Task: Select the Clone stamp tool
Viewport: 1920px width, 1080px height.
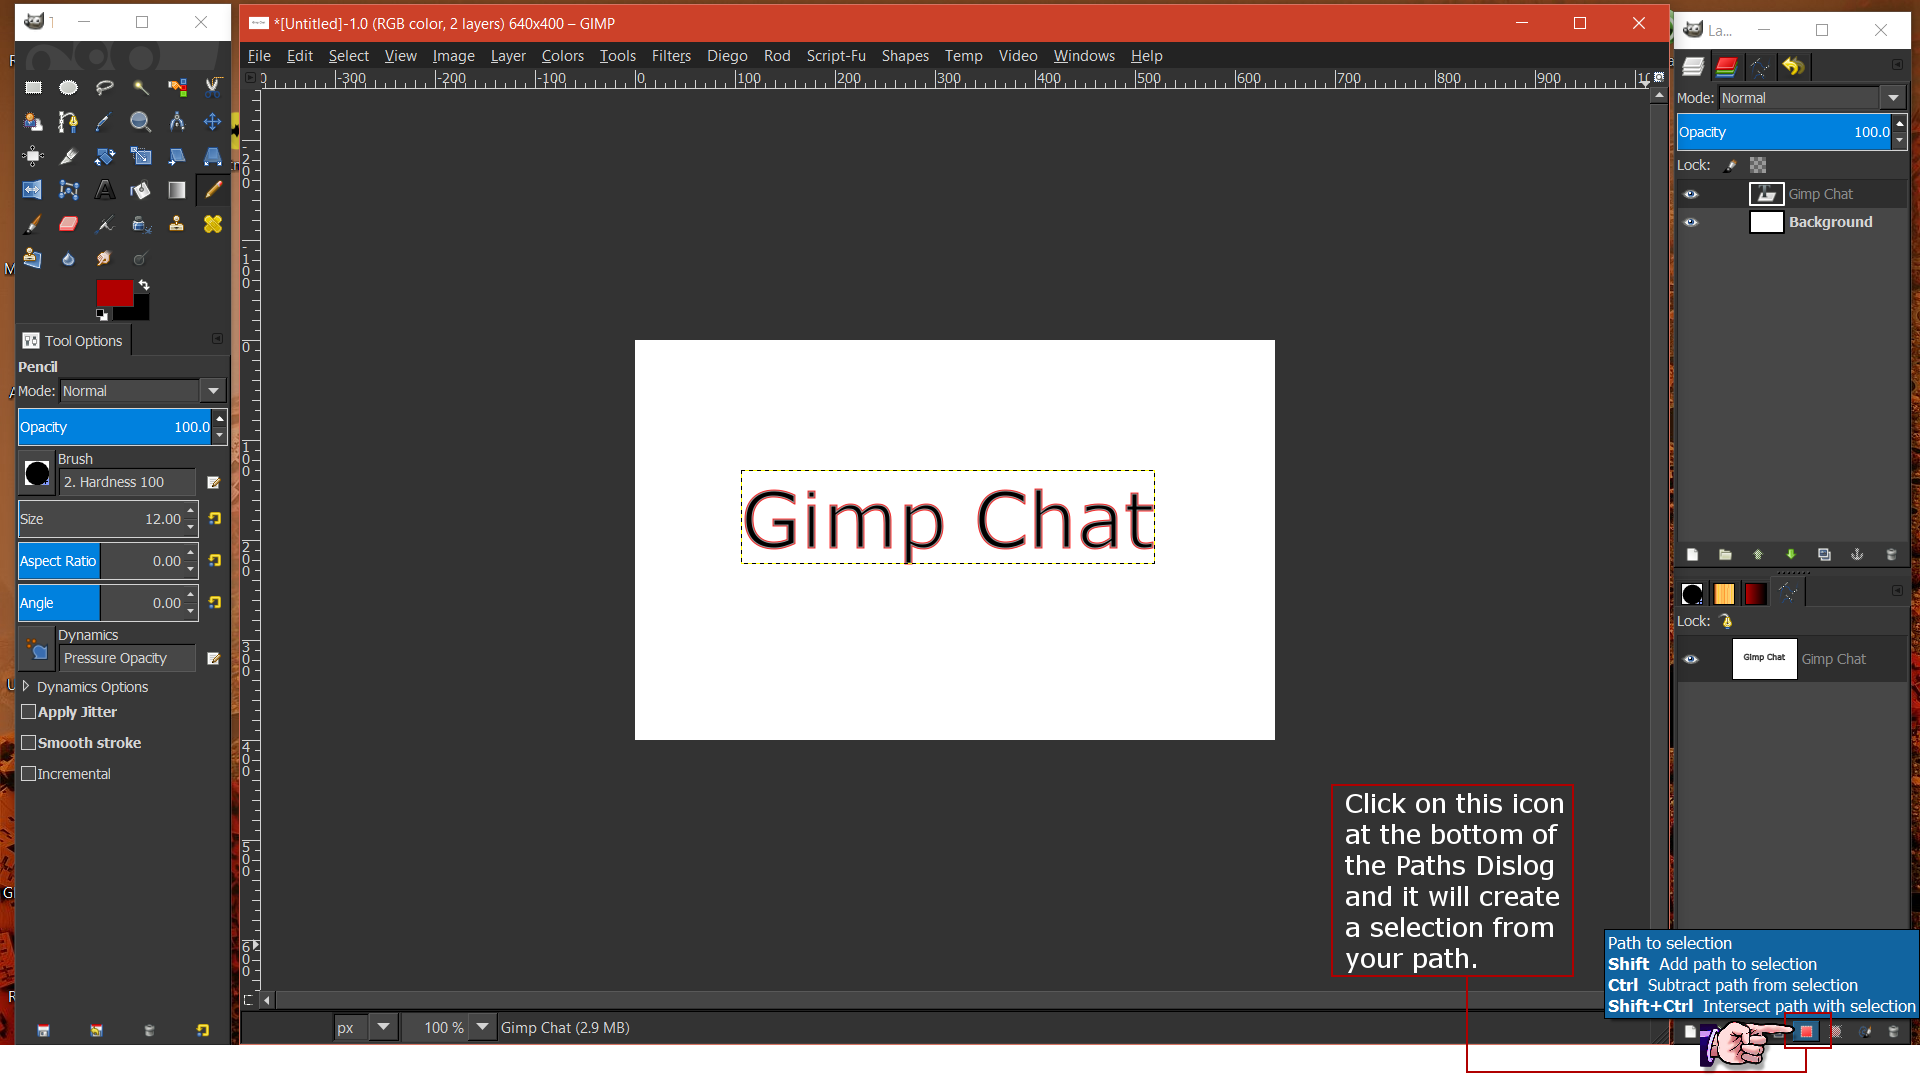Action: (x=177, y=224)
